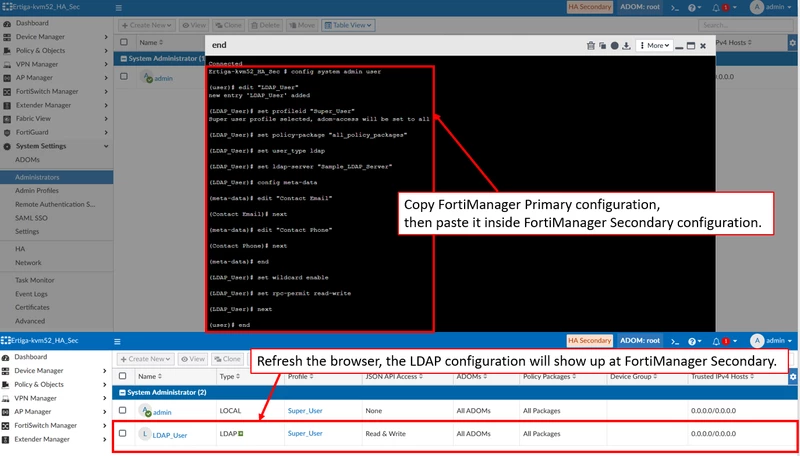Open the column settings gear beside the LDAP_User table
The image size is (800, 456).
792,377
